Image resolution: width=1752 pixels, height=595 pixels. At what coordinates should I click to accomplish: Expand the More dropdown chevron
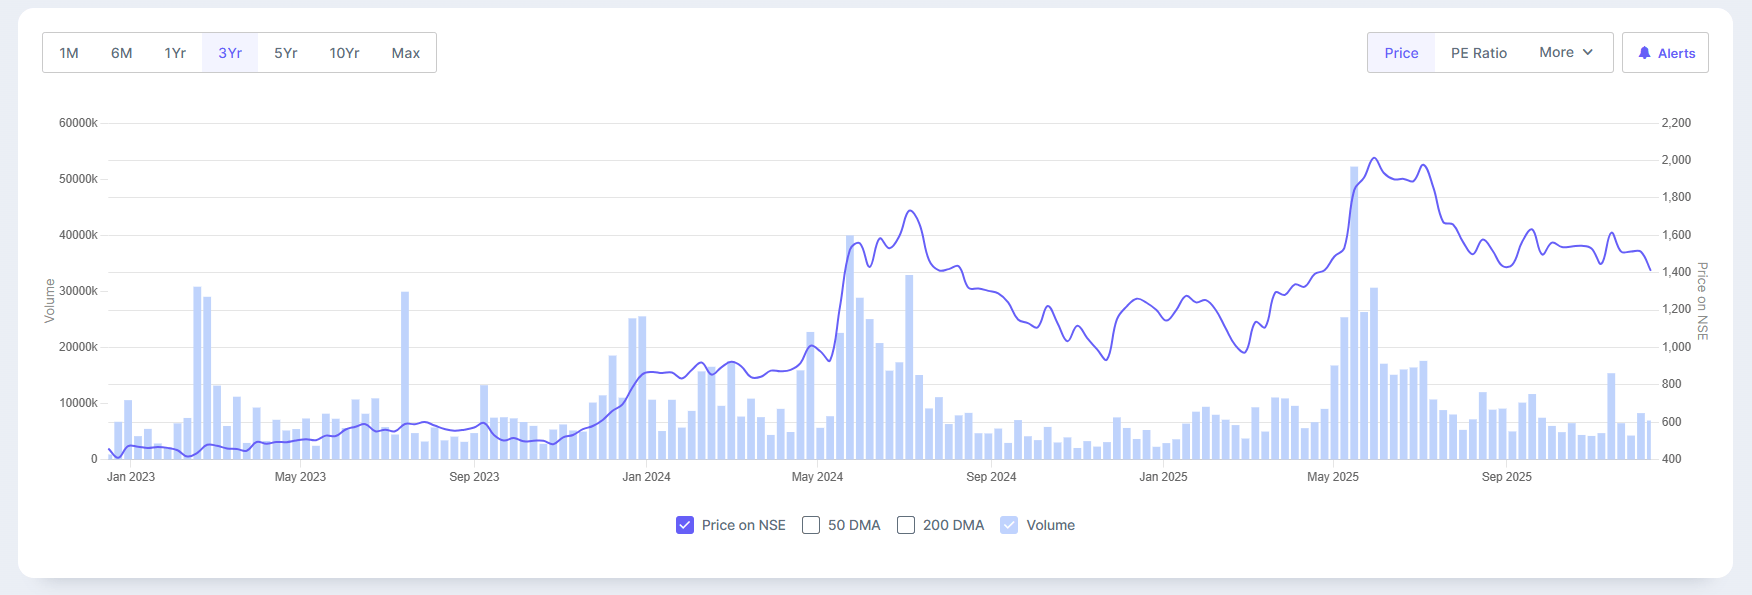[x=1588, y=52]
